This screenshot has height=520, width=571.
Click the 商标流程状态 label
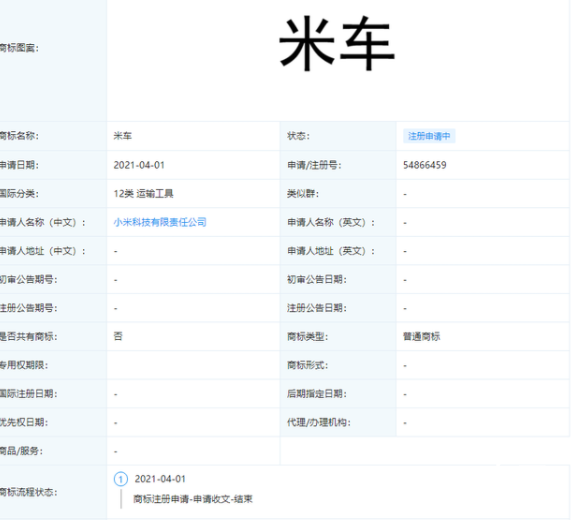[x=28, y=492]
